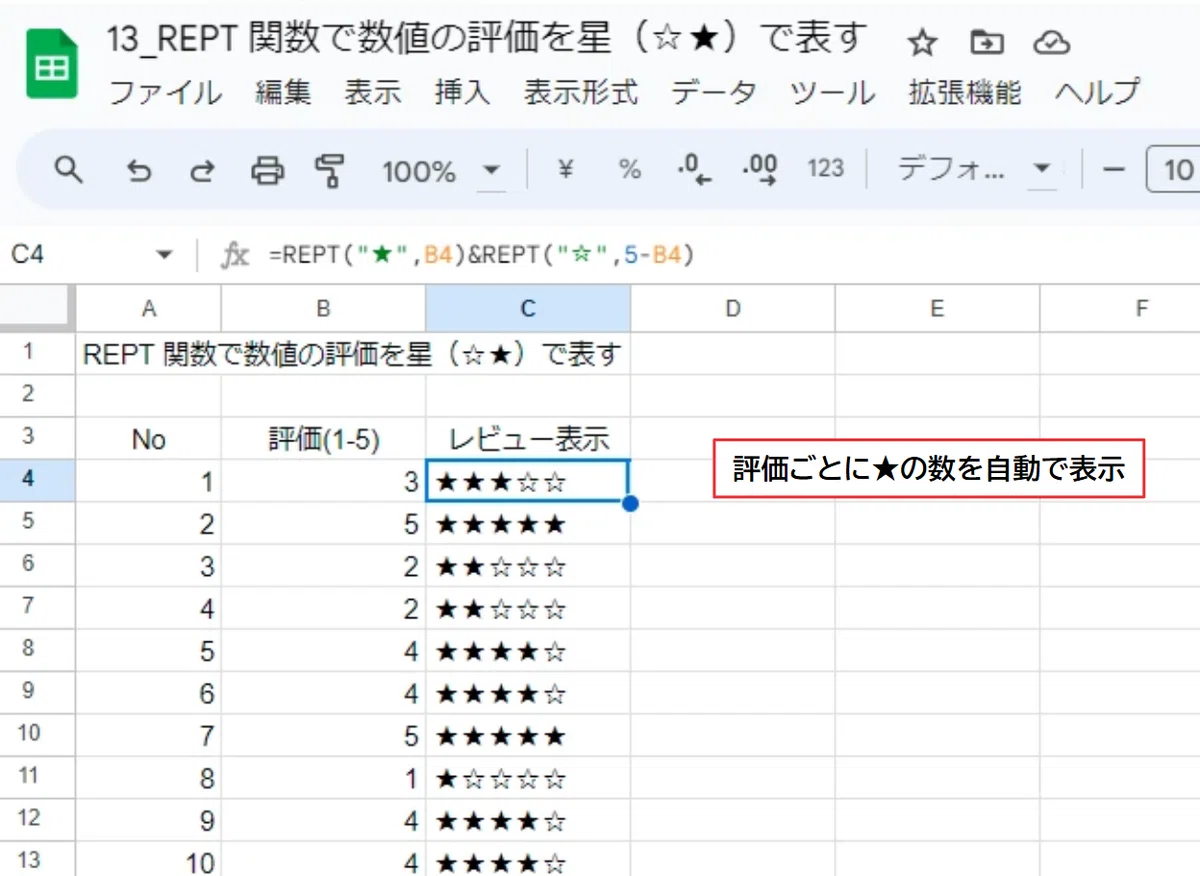The width and height of the screenshot is (1200, 876).
Task: Select the レビュー表示 header cell
Action: coord(528,438)
